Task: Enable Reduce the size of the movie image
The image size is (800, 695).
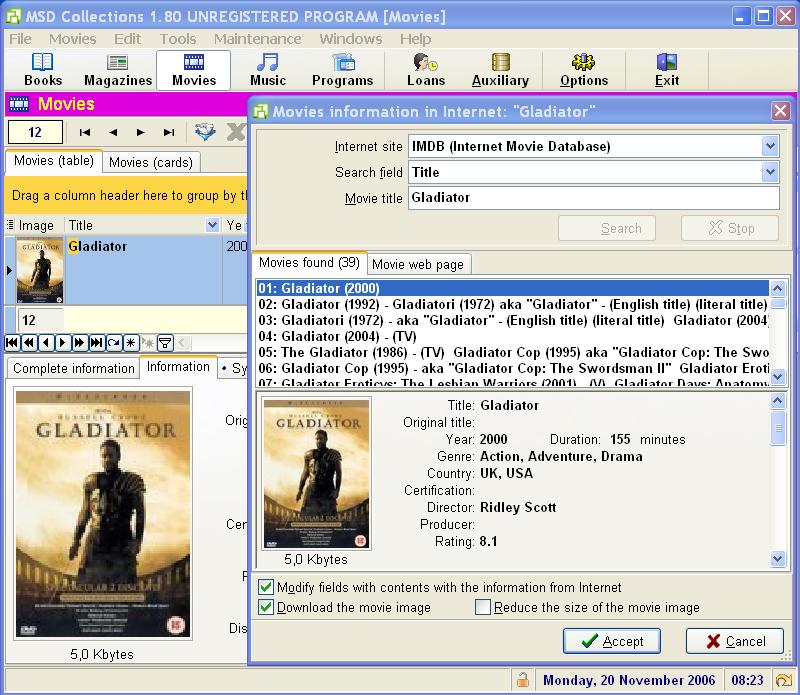Action: click(x=483, y=608)
